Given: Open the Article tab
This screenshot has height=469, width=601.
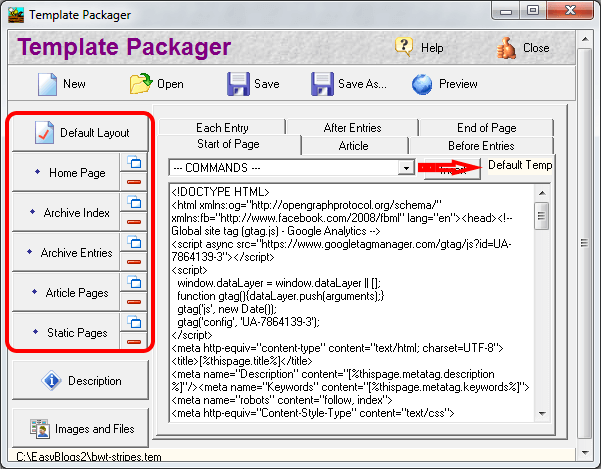Looking at the screenshot, I should coord(353,146).
